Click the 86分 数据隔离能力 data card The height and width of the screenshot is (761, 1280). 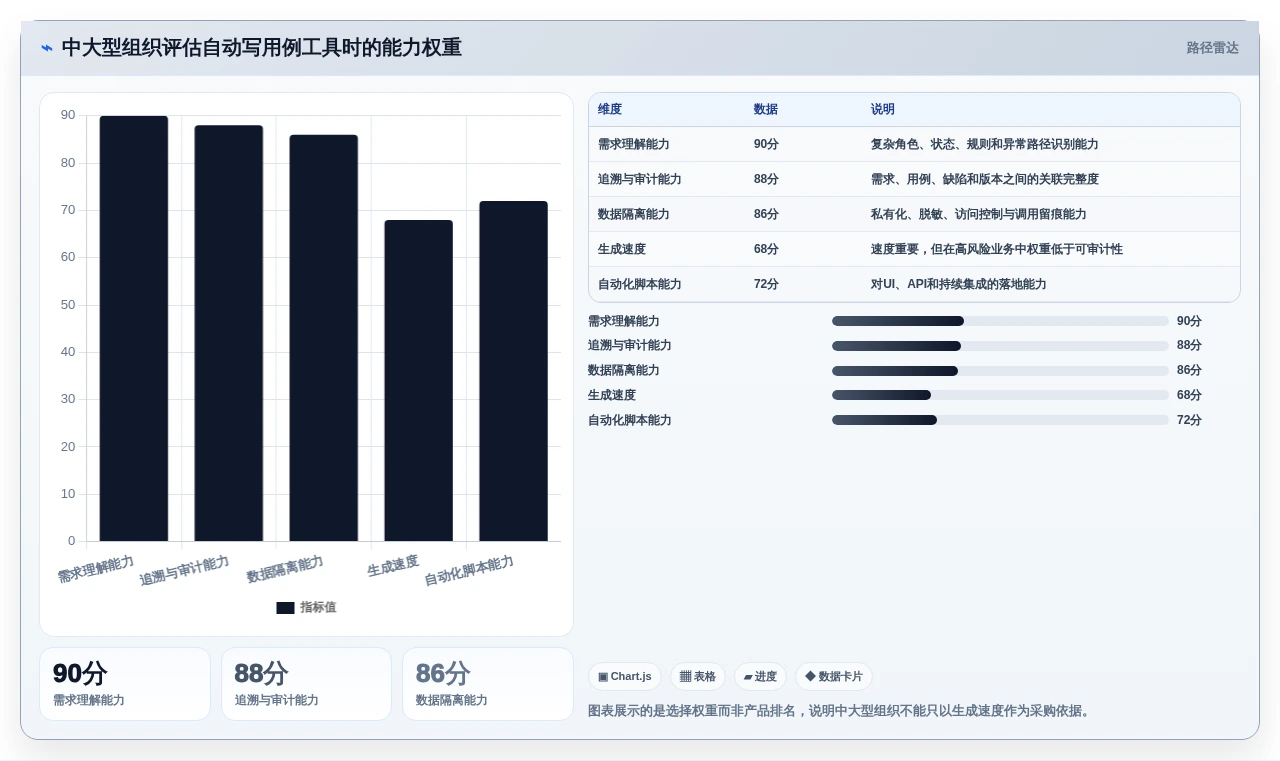pyautogui.click(x=488, y=684)
